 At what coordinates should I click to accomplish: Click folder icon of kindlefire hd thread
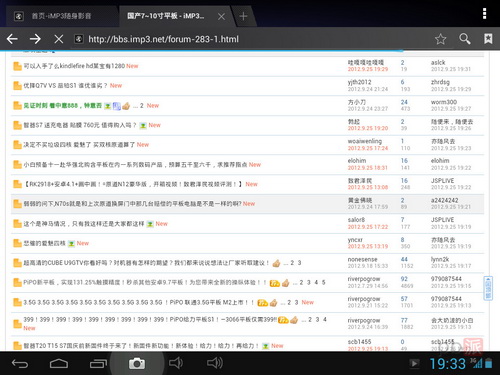17,66
